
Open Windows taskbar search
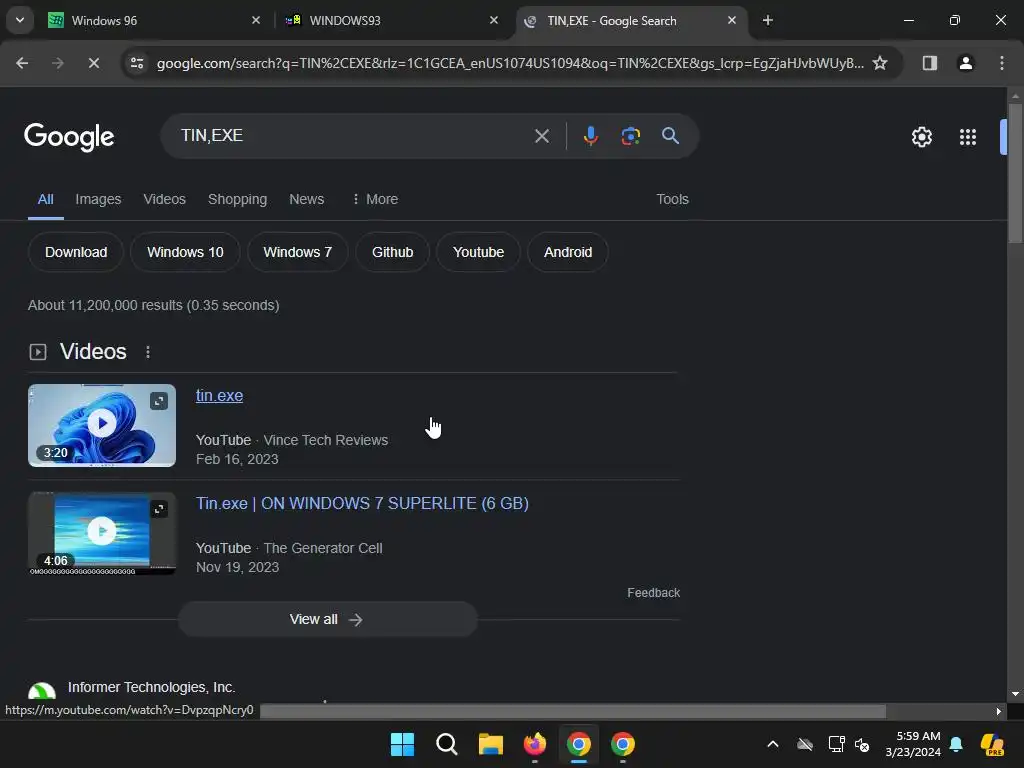[447, 744]
